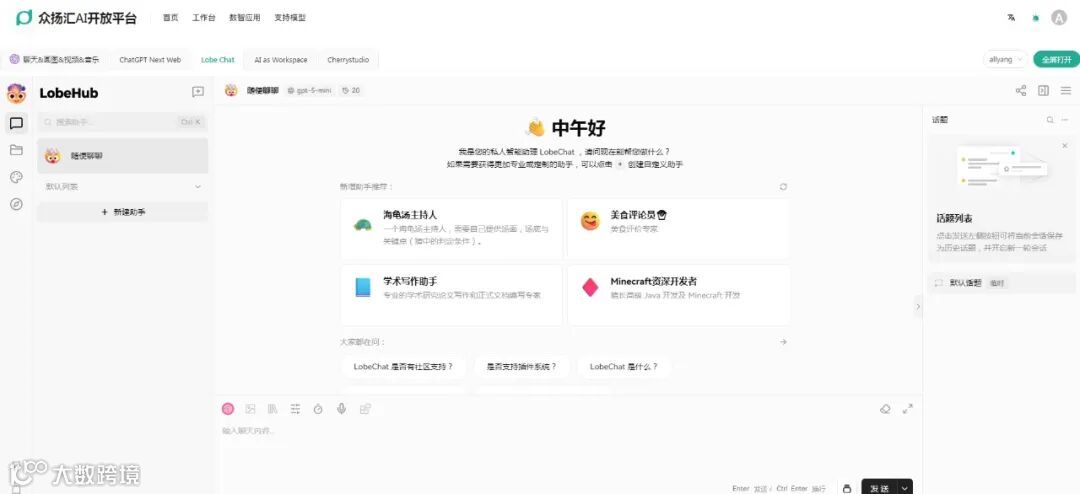Image resolution: width=1080 pixels, height=494 pixels.
Task: Click the share conversation icon
Action: (x=1021, y=90)
